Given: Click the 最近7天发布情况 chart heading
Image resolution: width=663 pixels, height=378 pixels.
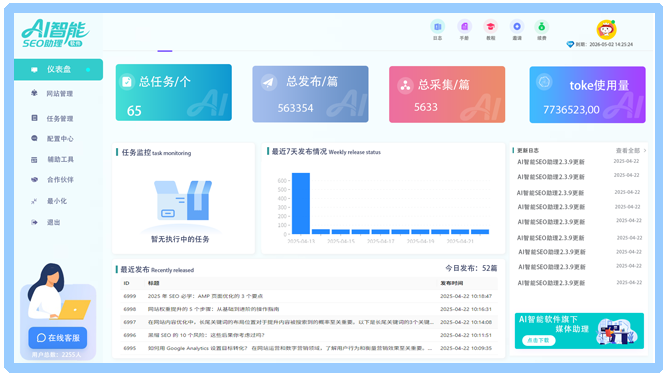Looking at the screenshot, I should click(x=326, y=151).
